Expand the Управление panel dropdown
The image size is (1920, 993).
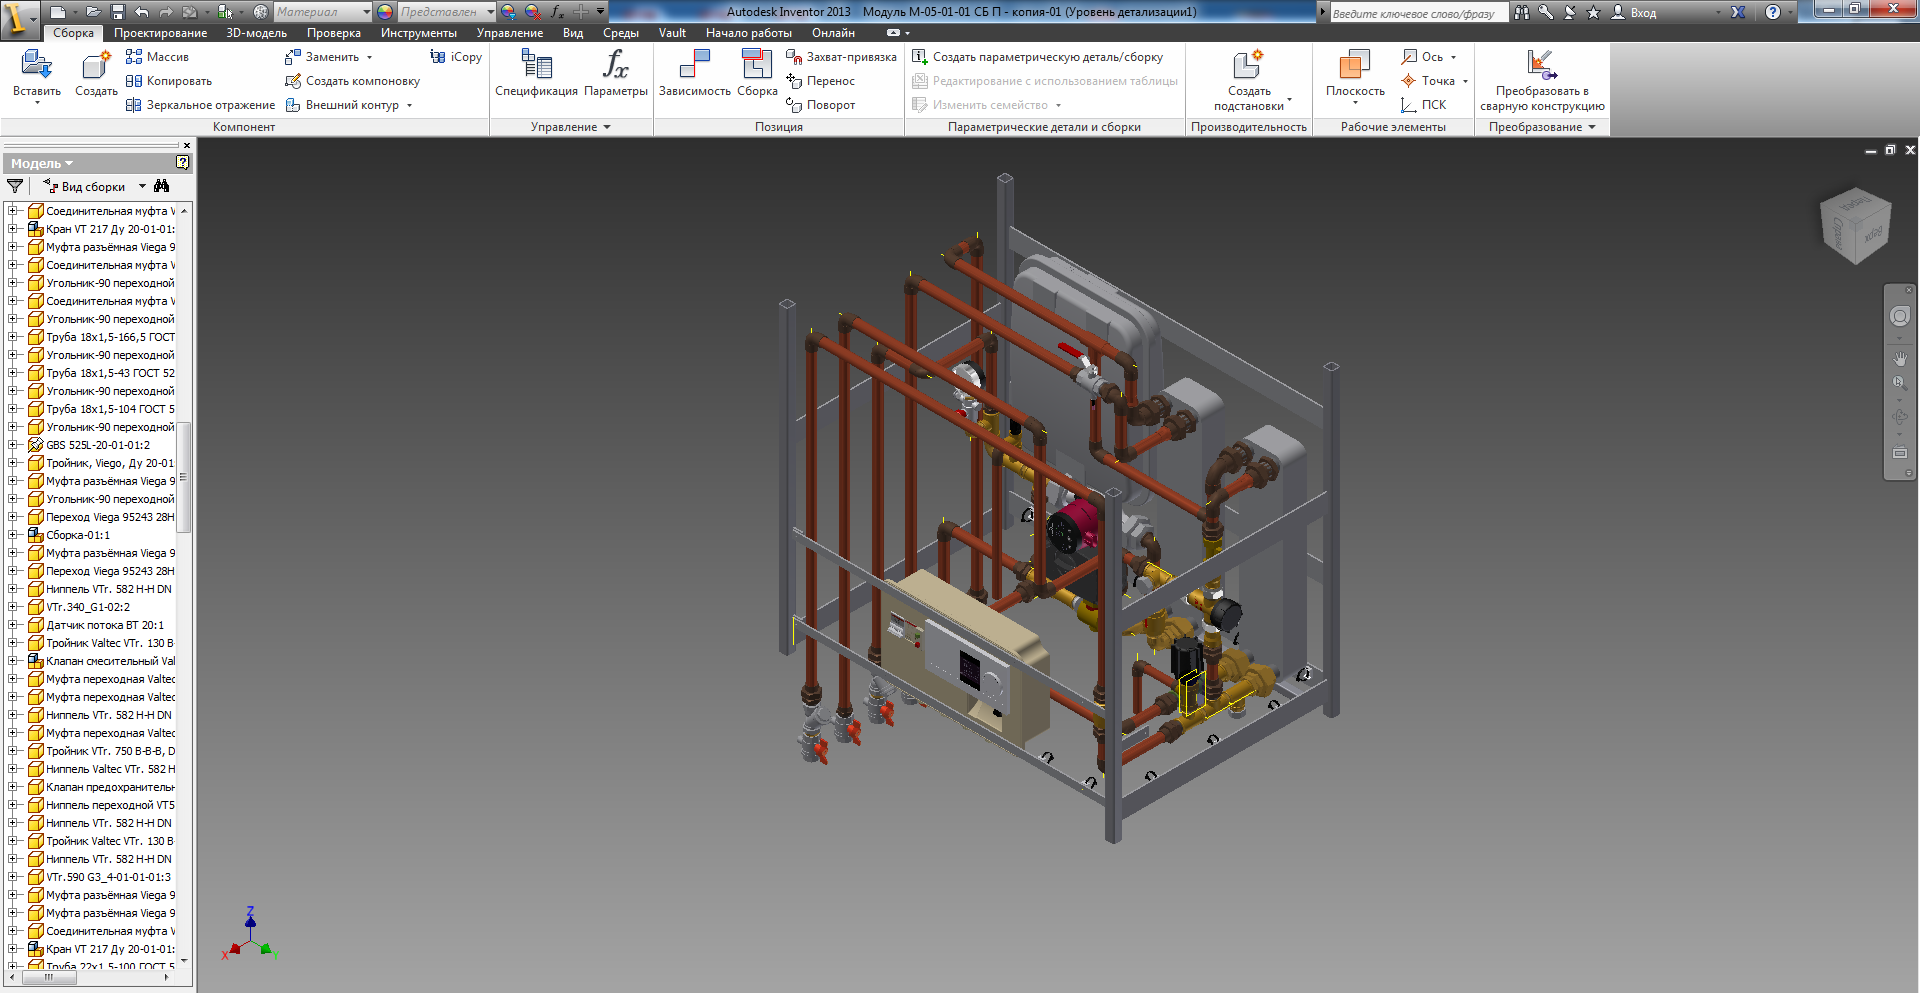click(x=607, y=127)
